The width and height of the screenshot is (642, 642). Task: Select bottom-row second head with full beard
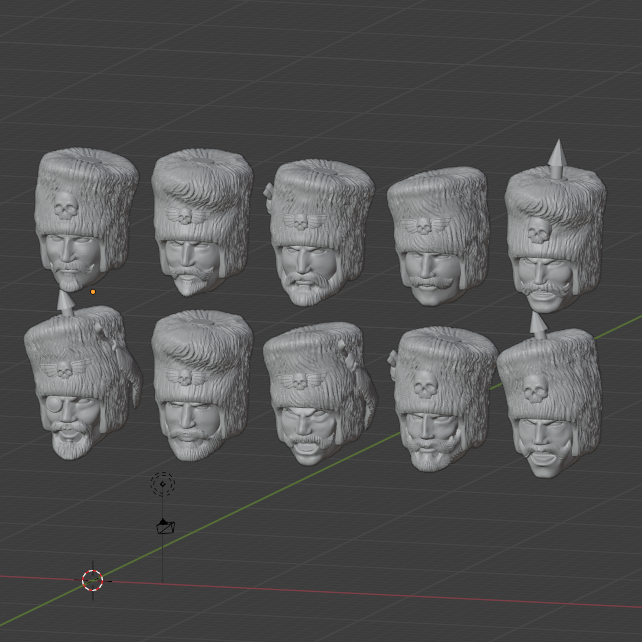point(202,385)
